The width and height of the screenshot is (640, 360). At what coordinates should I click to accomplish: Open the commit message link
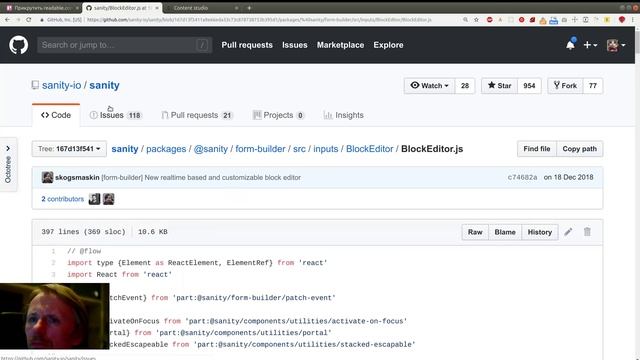pos(201,178)
